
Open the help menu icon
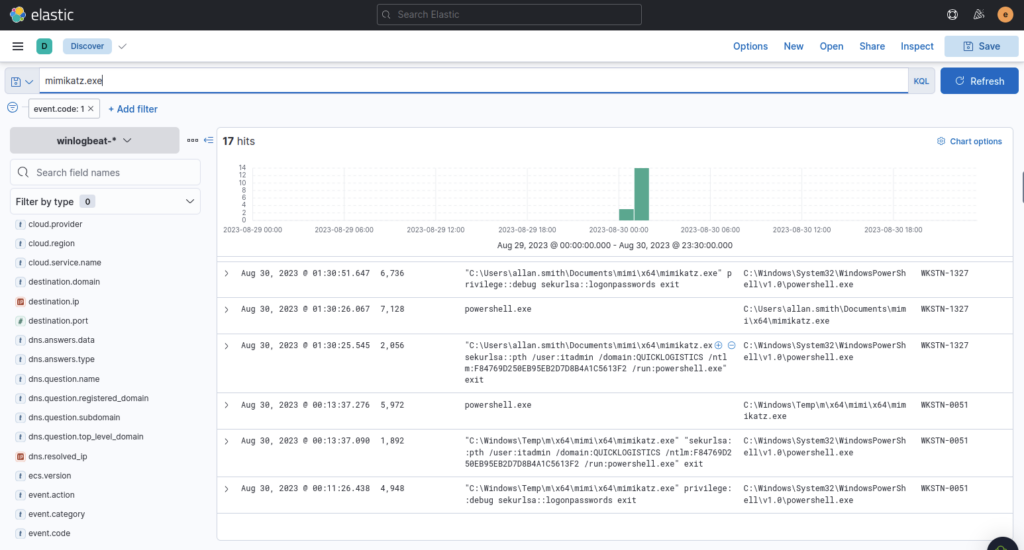click(952, 14)
